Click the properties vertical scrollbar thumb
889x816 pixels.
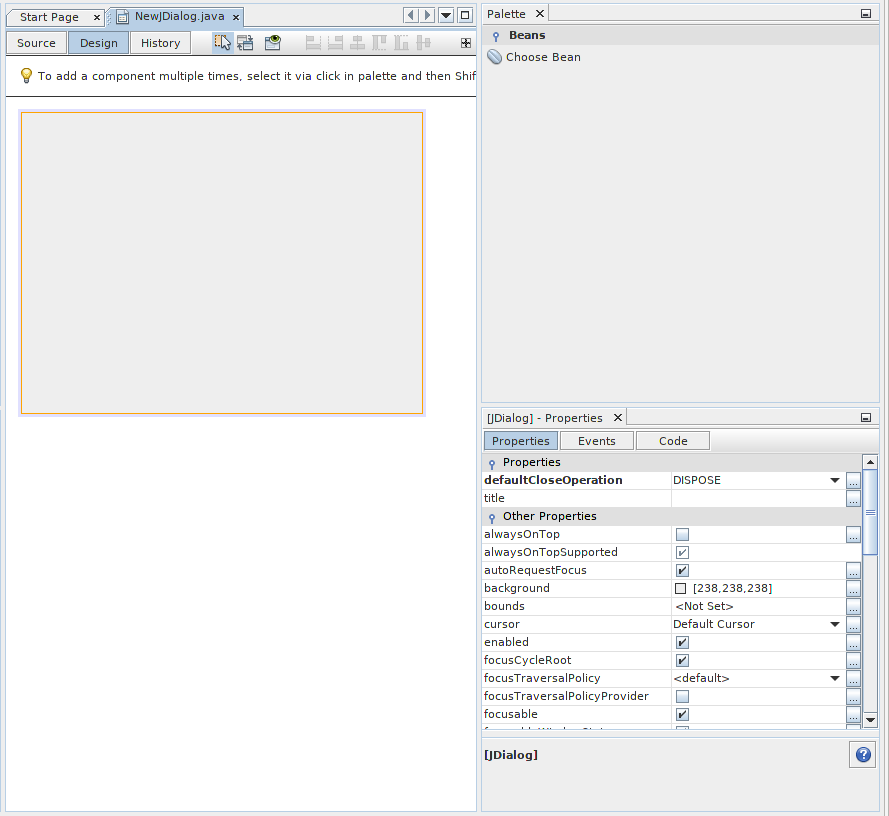870,512
